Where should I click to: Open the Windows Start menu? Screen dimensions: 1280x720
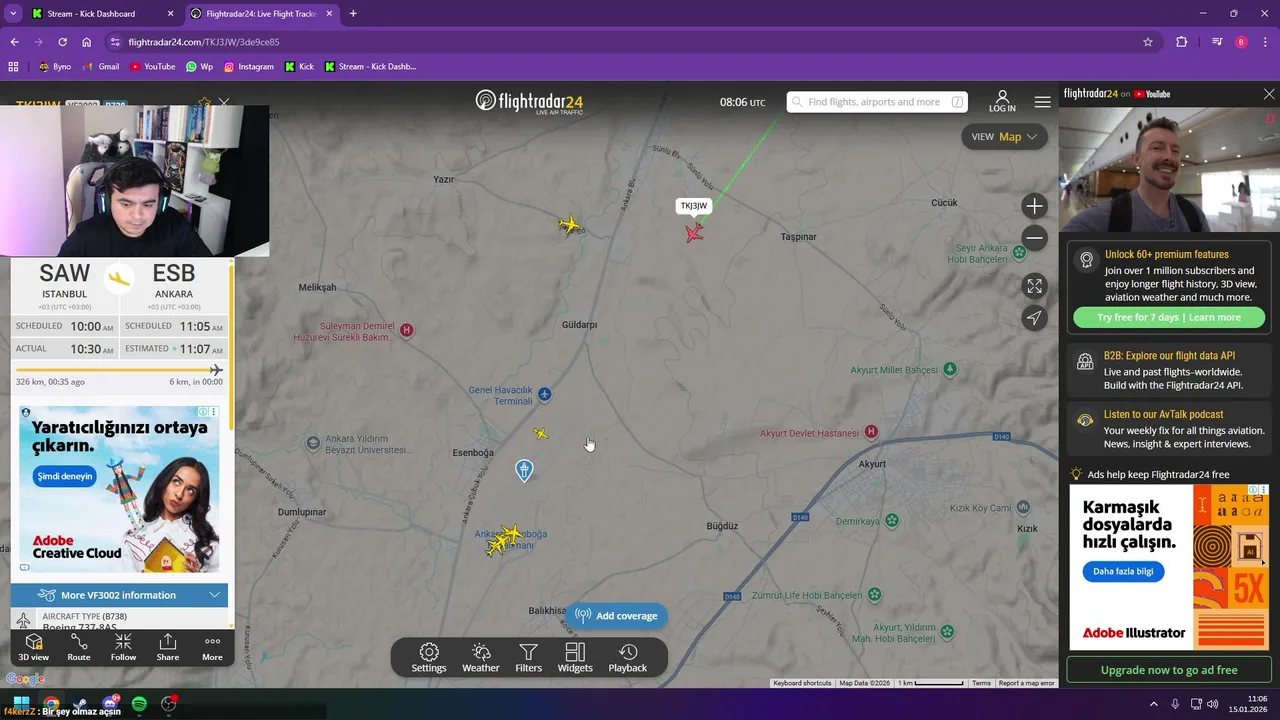[22, 704]
